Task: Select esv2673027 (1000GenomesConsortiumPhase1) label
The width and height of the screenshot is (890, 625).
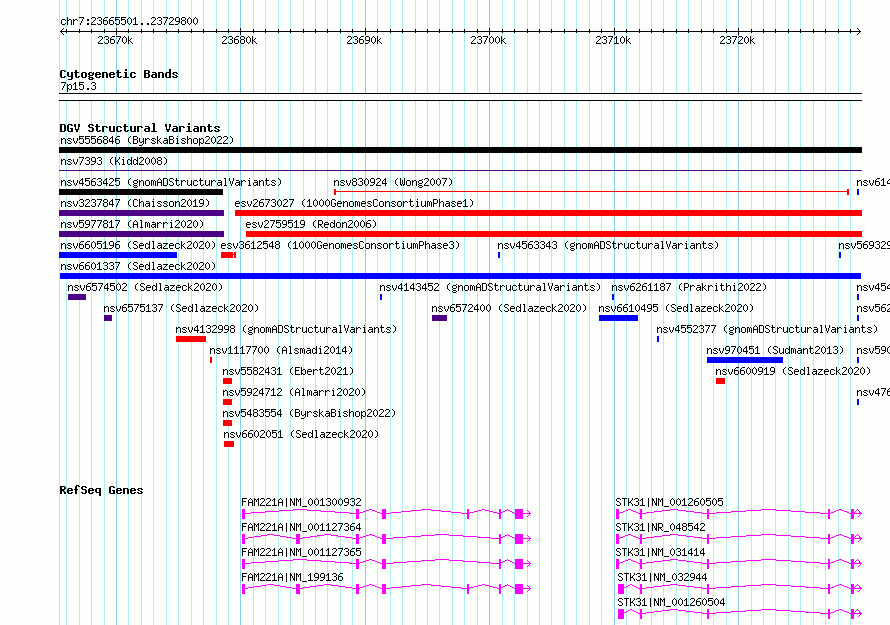Action: pyautogui.click(x=354, y=203)
